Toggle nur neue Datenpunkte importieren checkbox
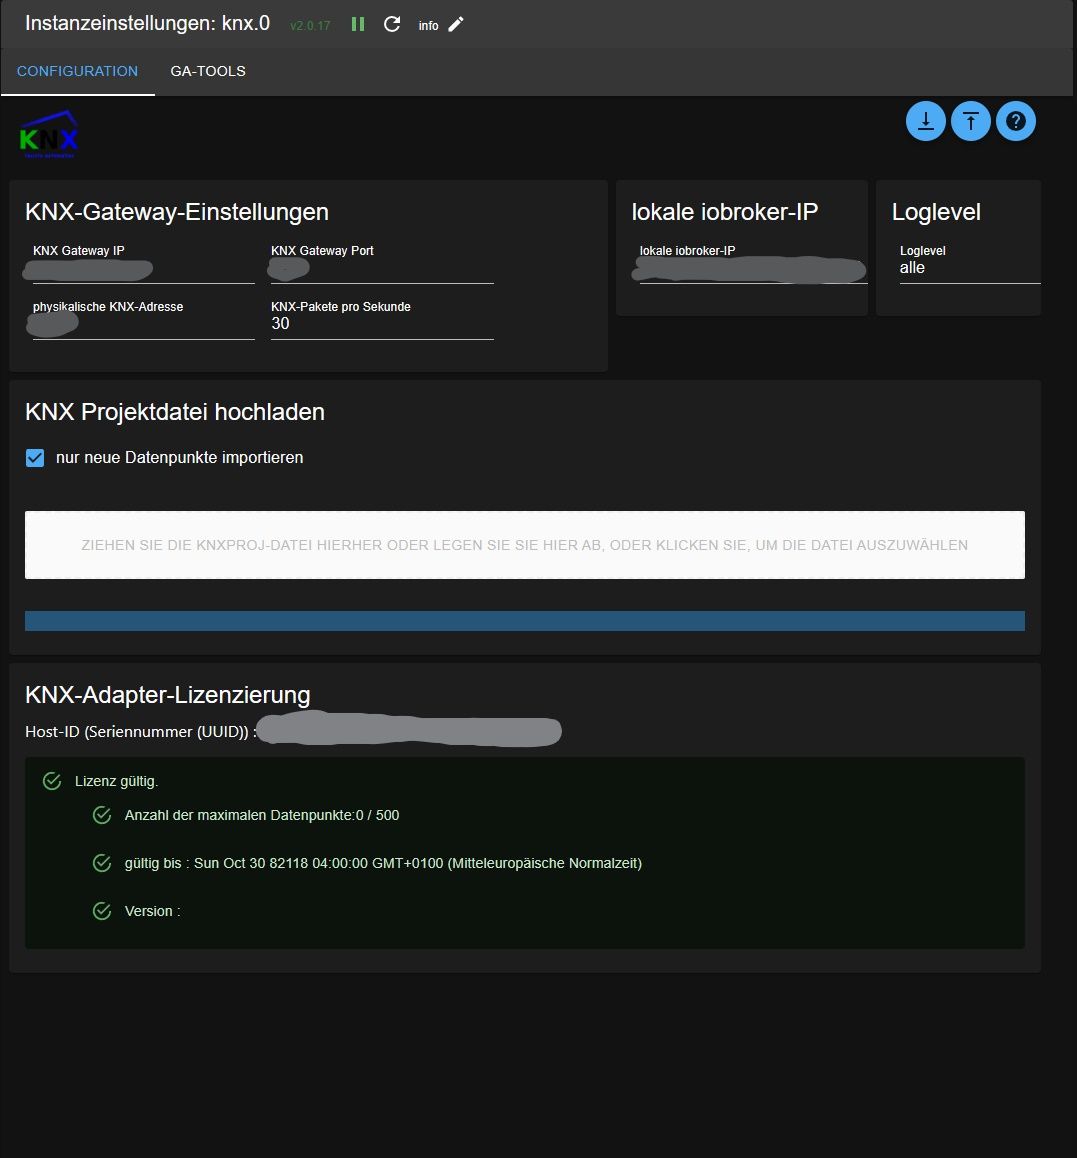The width and height of the screenshot is (1077, 1158). click(x=35, y=458)
